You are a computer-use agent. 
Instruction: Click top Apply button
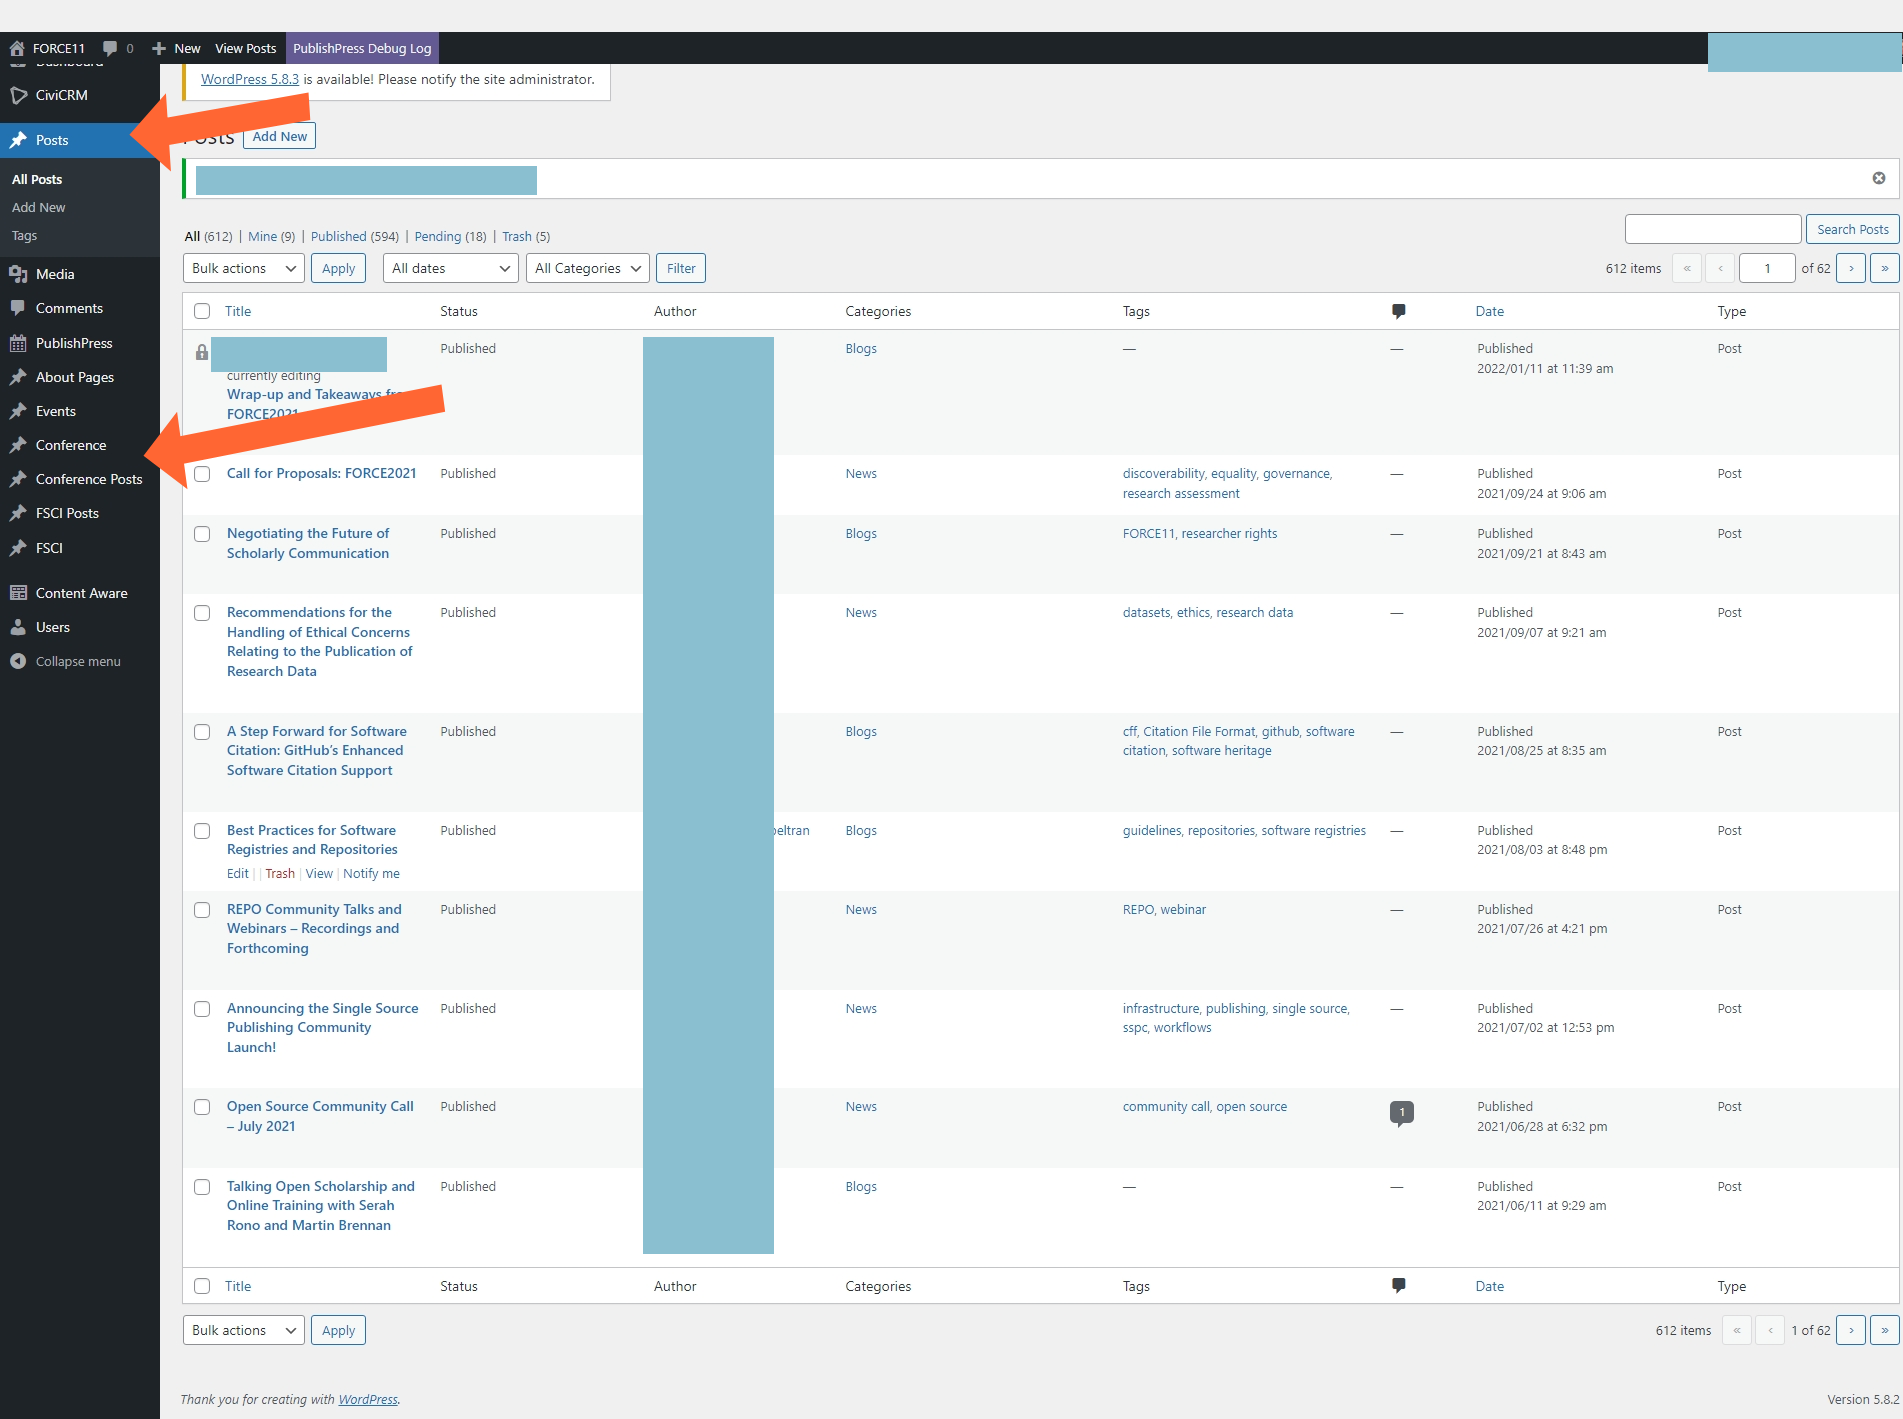pos(338,268)
